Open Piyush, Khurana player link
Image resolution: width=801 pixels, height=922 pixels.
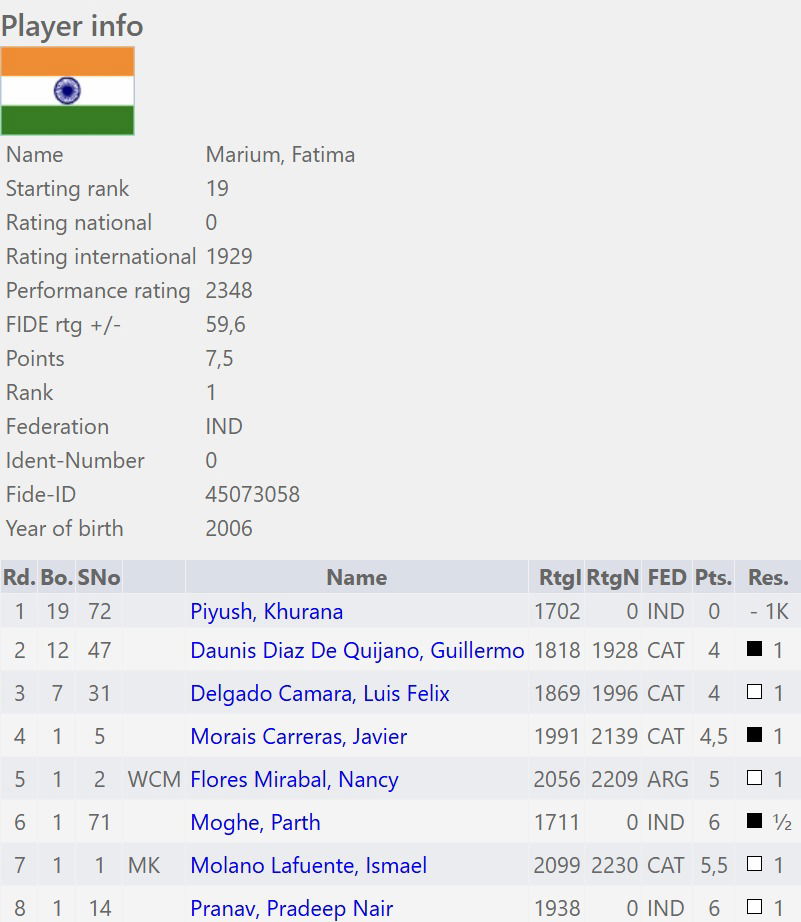266,612
